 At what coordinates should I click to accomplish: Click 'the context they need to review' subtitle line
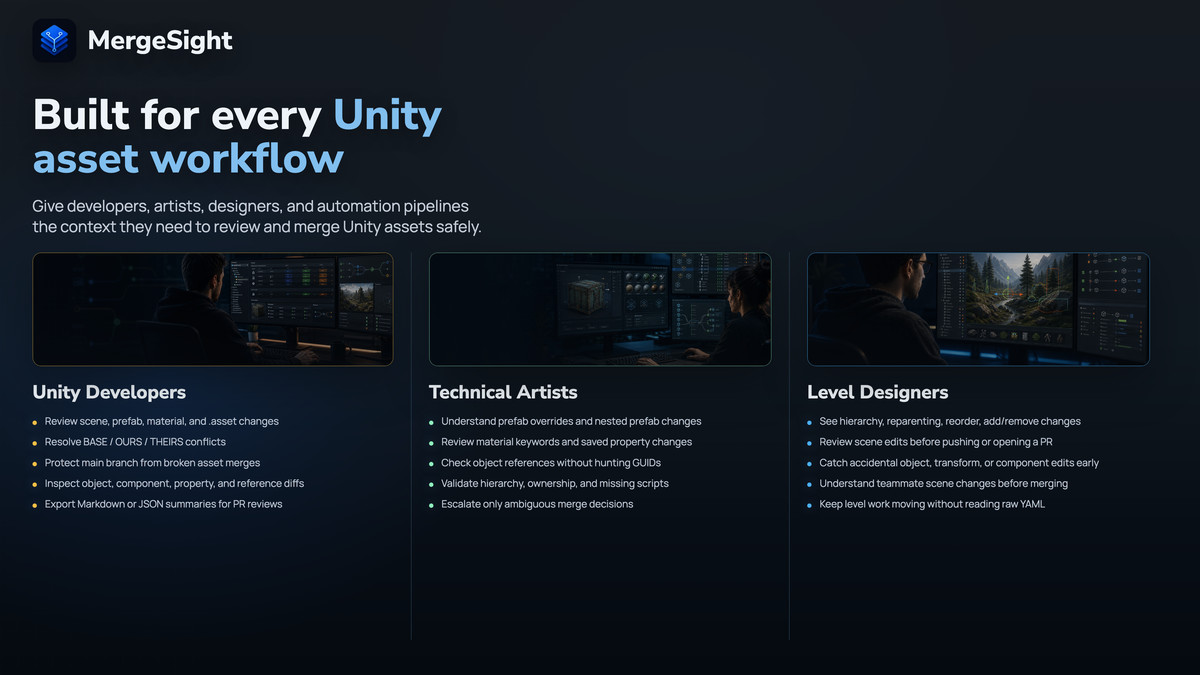[x=257, y=228]
